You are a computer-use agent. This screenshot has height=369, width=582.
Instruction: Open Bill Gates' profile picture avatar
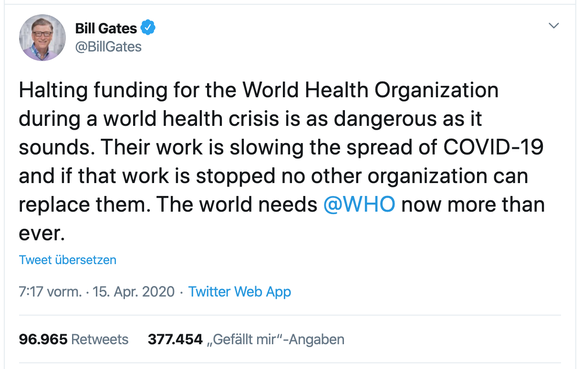pos(42,37)
